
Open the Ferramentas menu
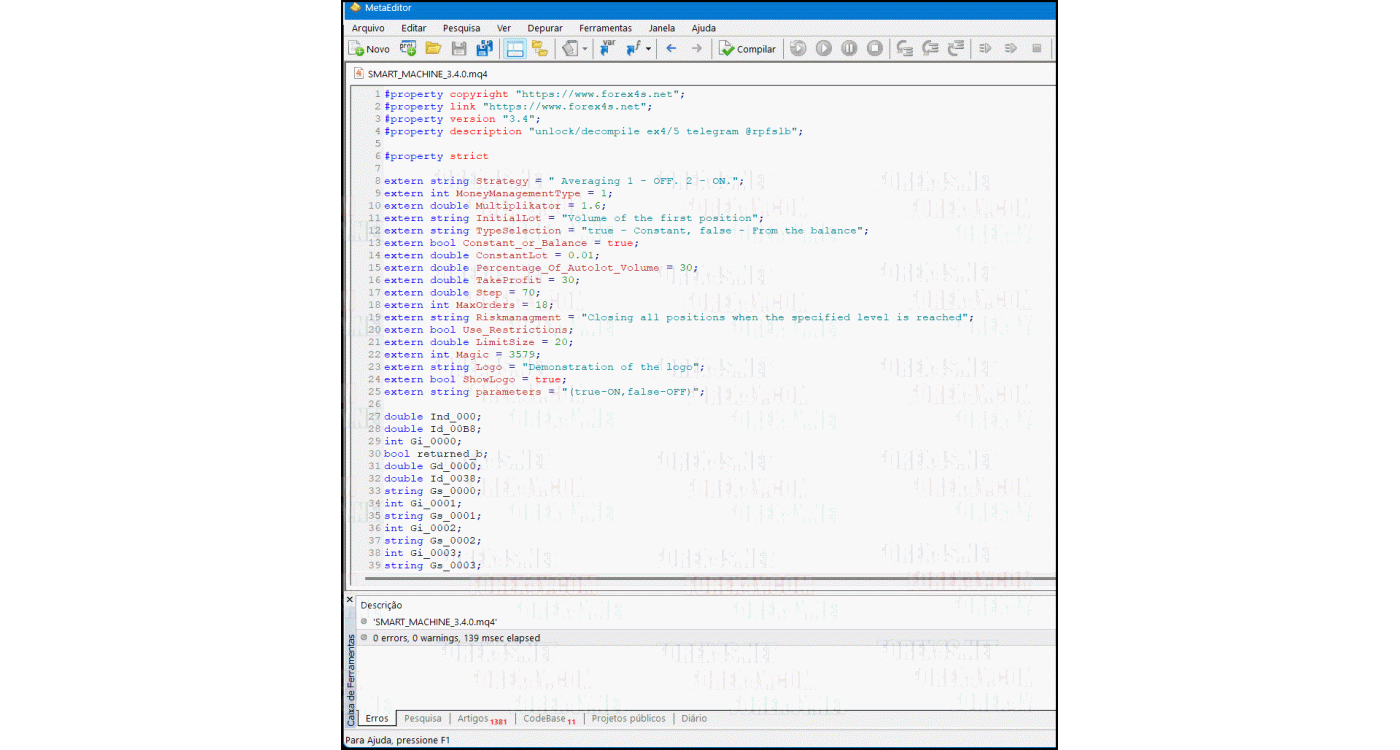tap(605, 28)
